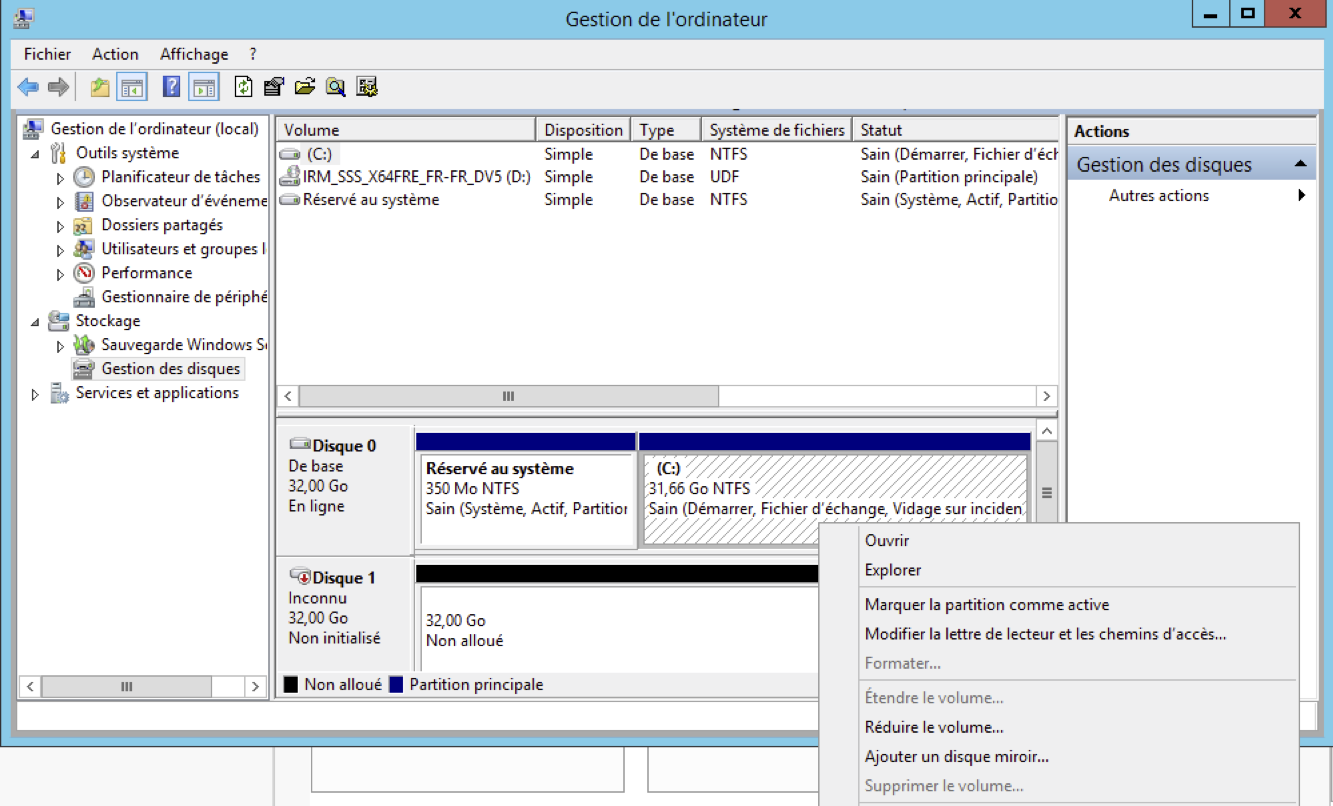Click the Statut column header

tap(955, 130)
